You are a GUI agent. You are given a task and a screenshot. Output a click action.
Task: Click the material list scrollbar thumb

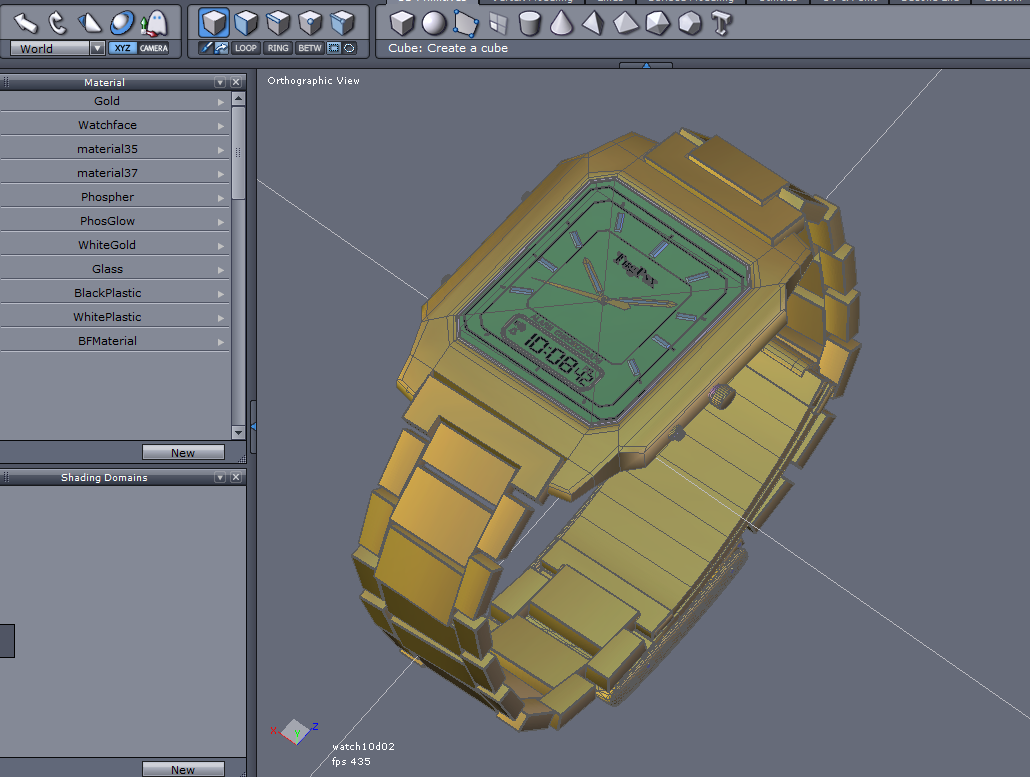pyautogui.click(x=238, y=153)
